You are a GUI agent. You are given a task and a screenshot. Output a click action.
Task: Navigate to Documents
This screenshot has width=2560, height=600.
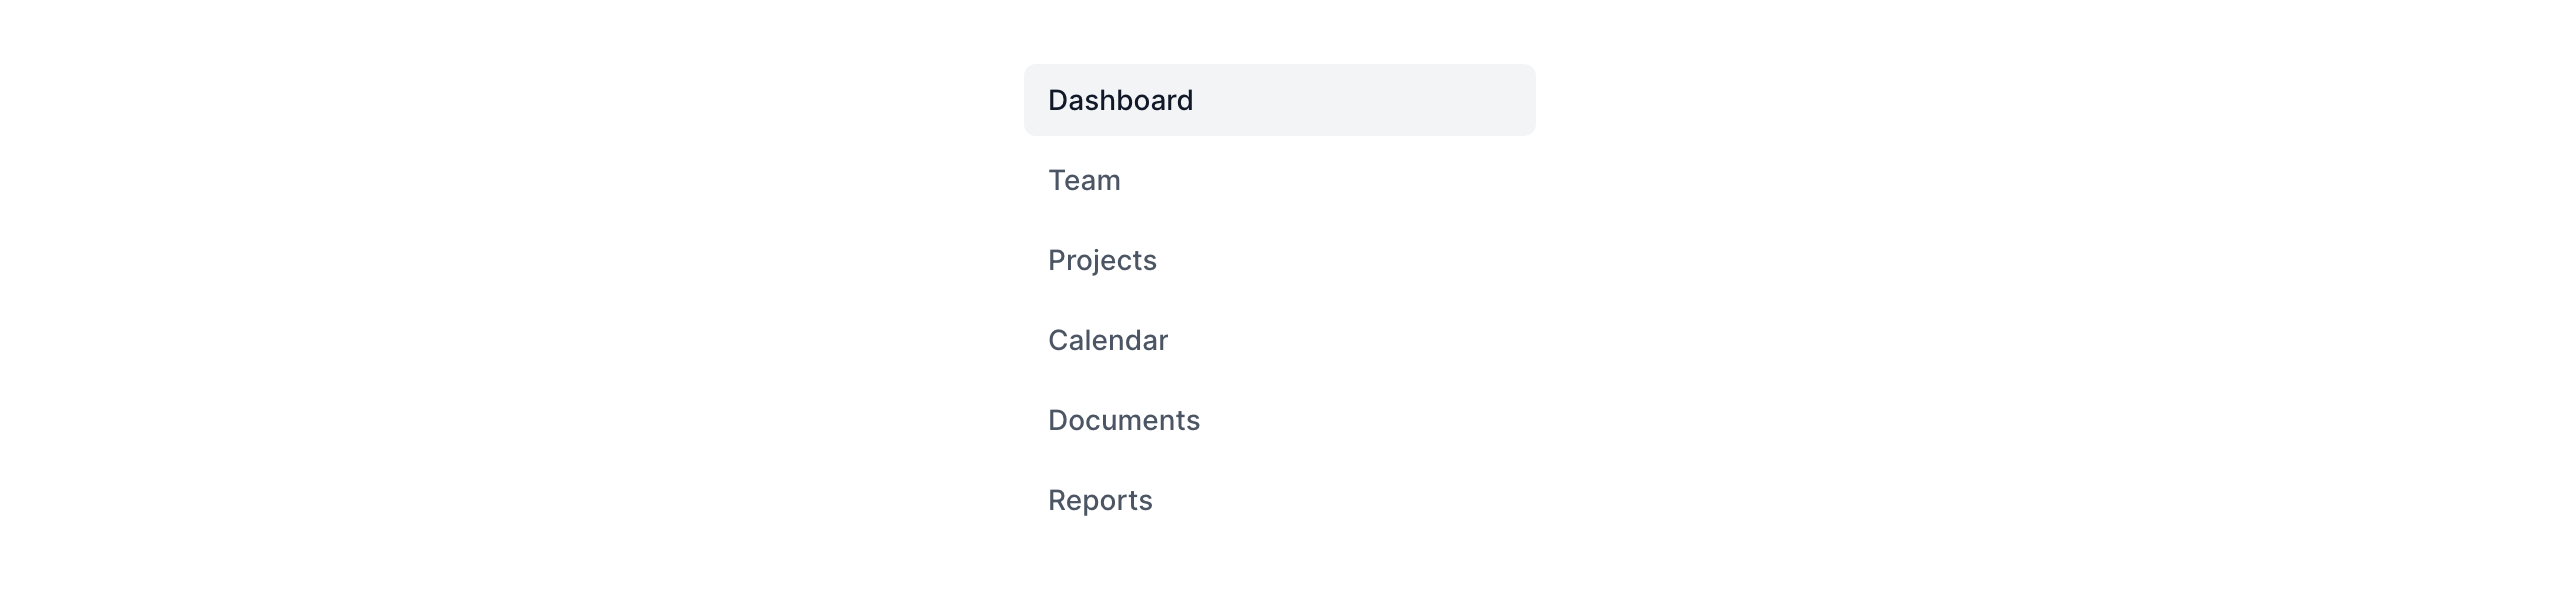pyautogui.click(x=1124, y=420)
